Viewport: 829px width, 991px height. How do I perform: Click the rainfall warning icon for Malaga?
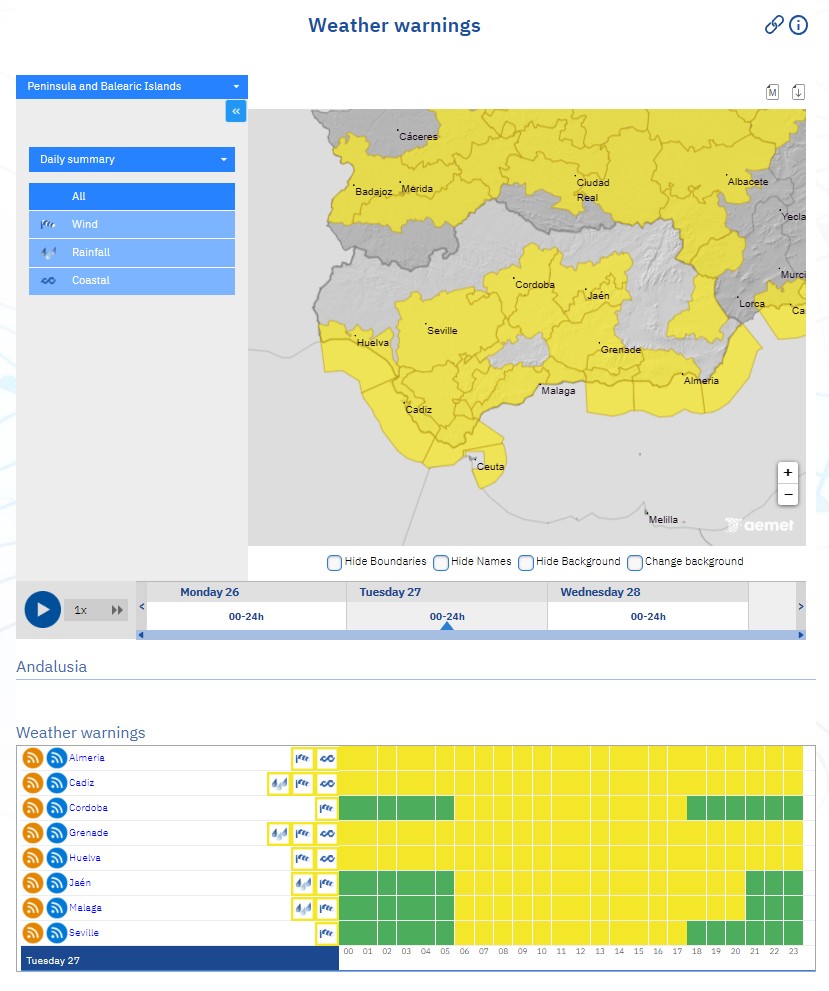click(302, 908)
